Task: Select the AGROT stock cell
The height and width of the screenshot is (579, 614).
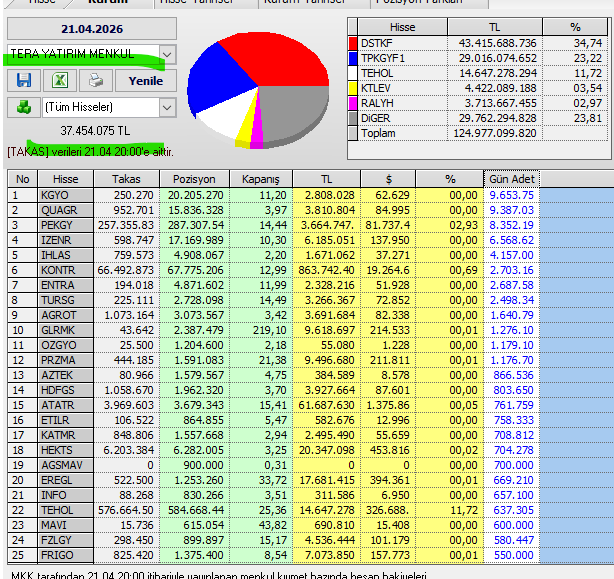Action: pyautogui.click(x=66, y=315)
